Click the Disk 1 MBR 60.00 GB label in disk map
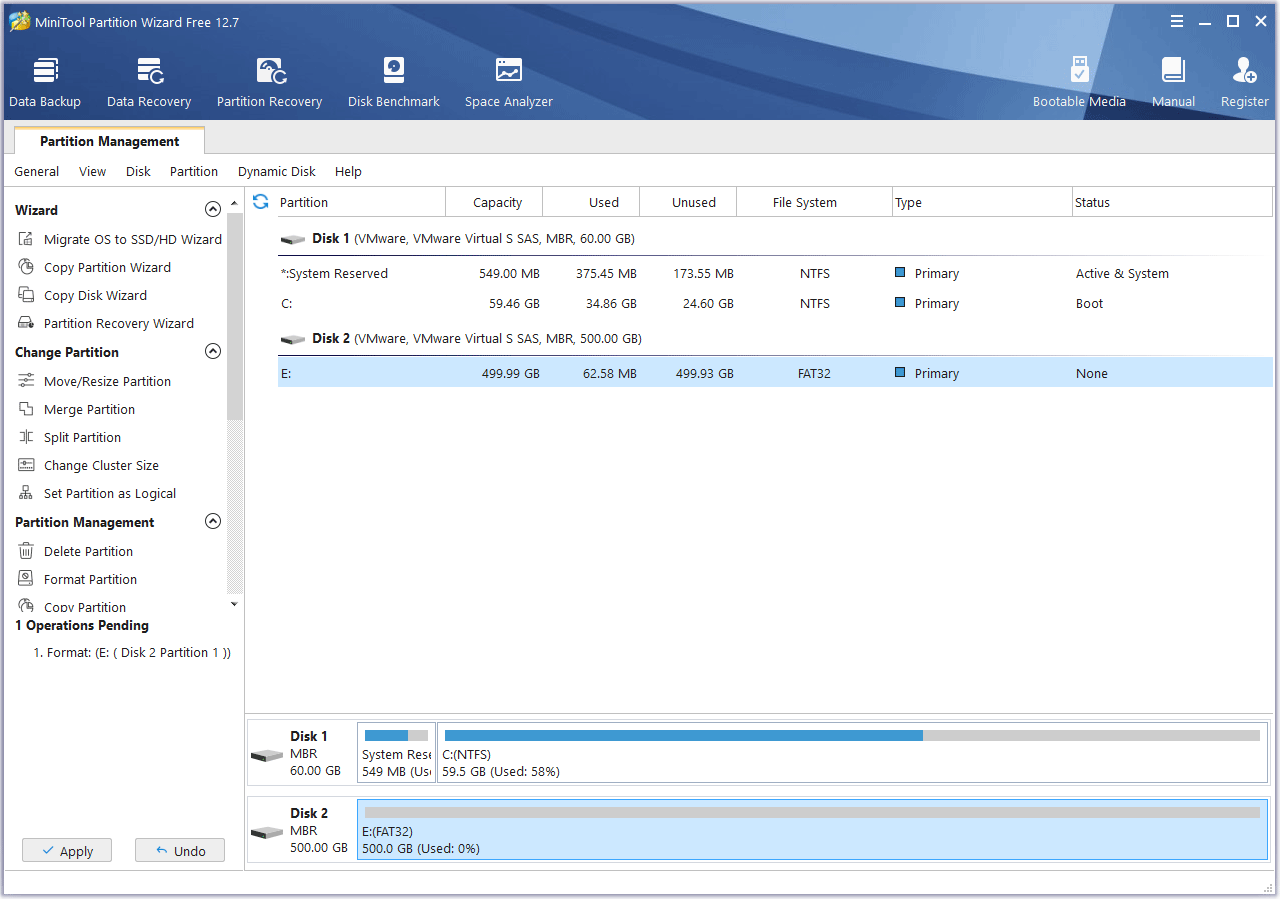This screenshot has height=900, width=1280. click(315, 753)
